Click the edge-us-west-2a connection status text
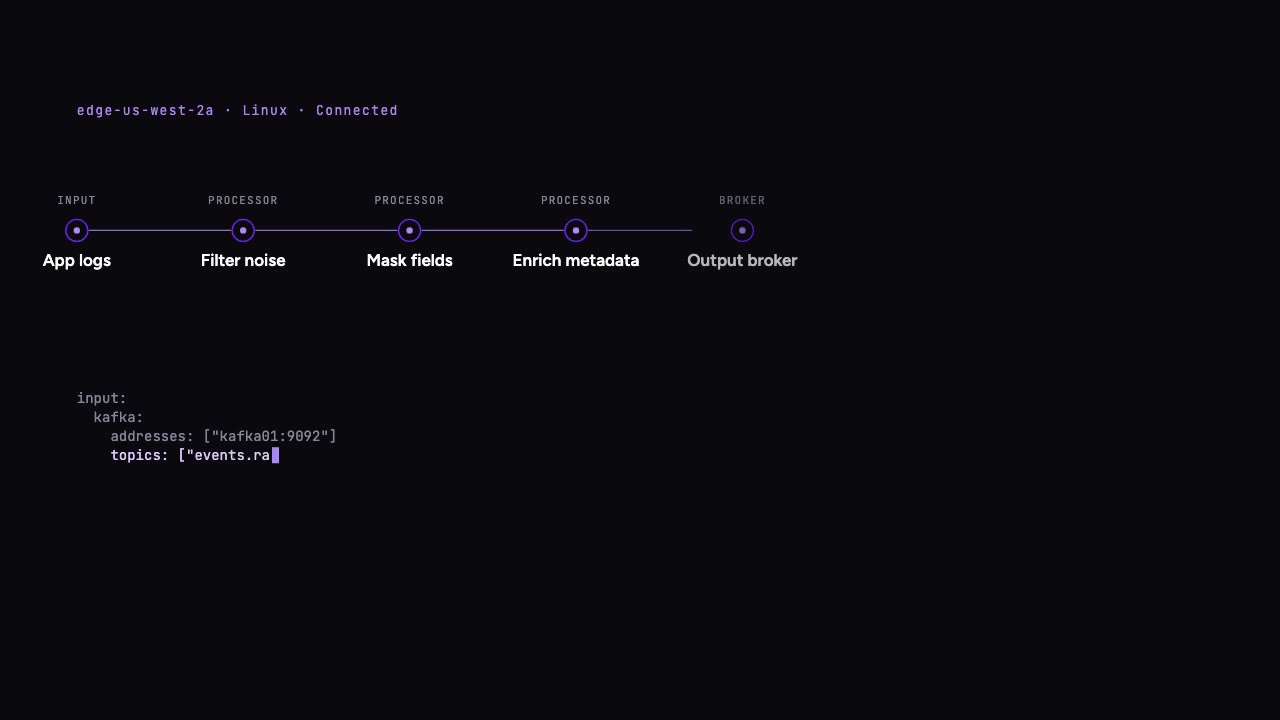The height and width of the screenshot is (720, 1280). click(x=237, y=111)
